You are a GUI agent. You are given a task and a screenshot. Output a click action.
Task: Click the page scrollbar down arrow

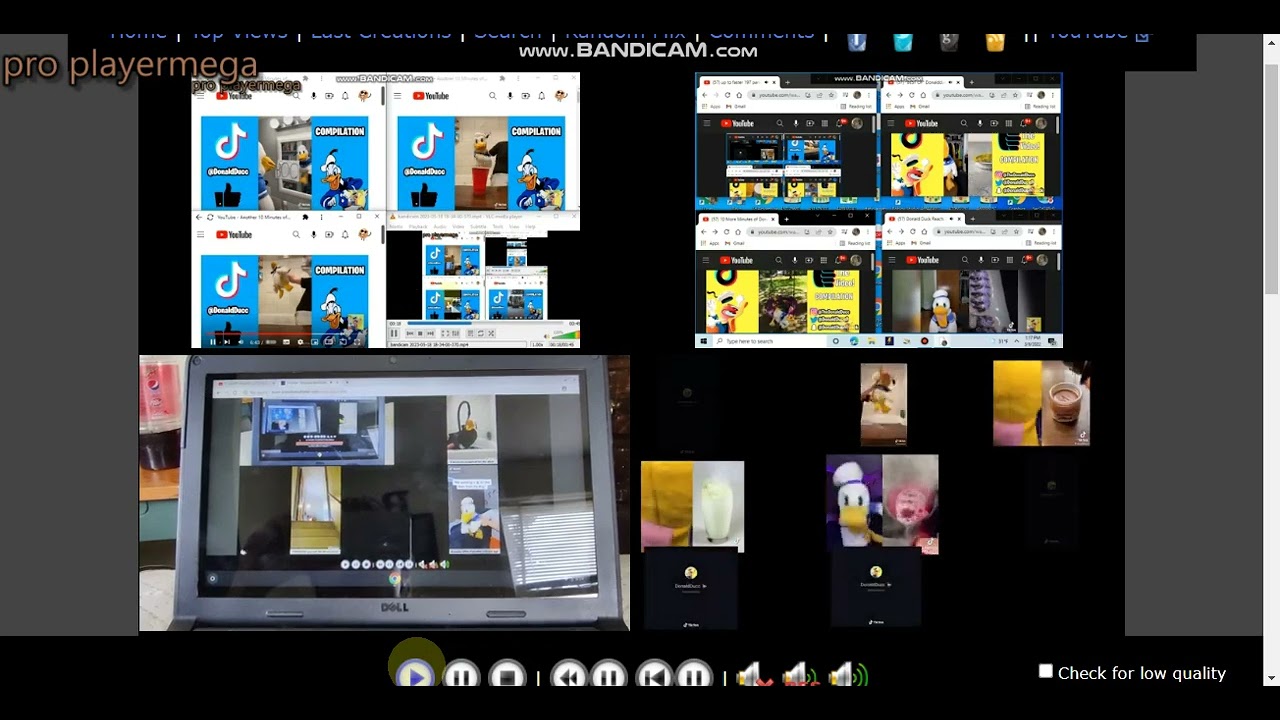pyautogui.click(x=1271, y=678)
